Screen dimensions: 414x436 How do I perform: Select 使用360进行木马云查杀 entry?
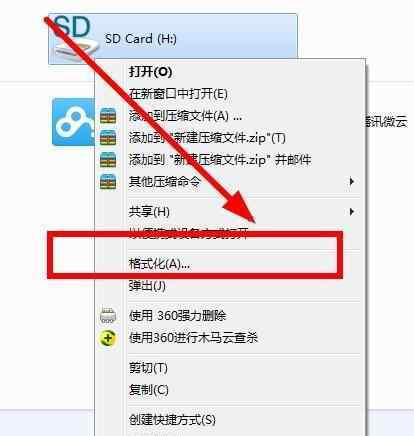193,338
